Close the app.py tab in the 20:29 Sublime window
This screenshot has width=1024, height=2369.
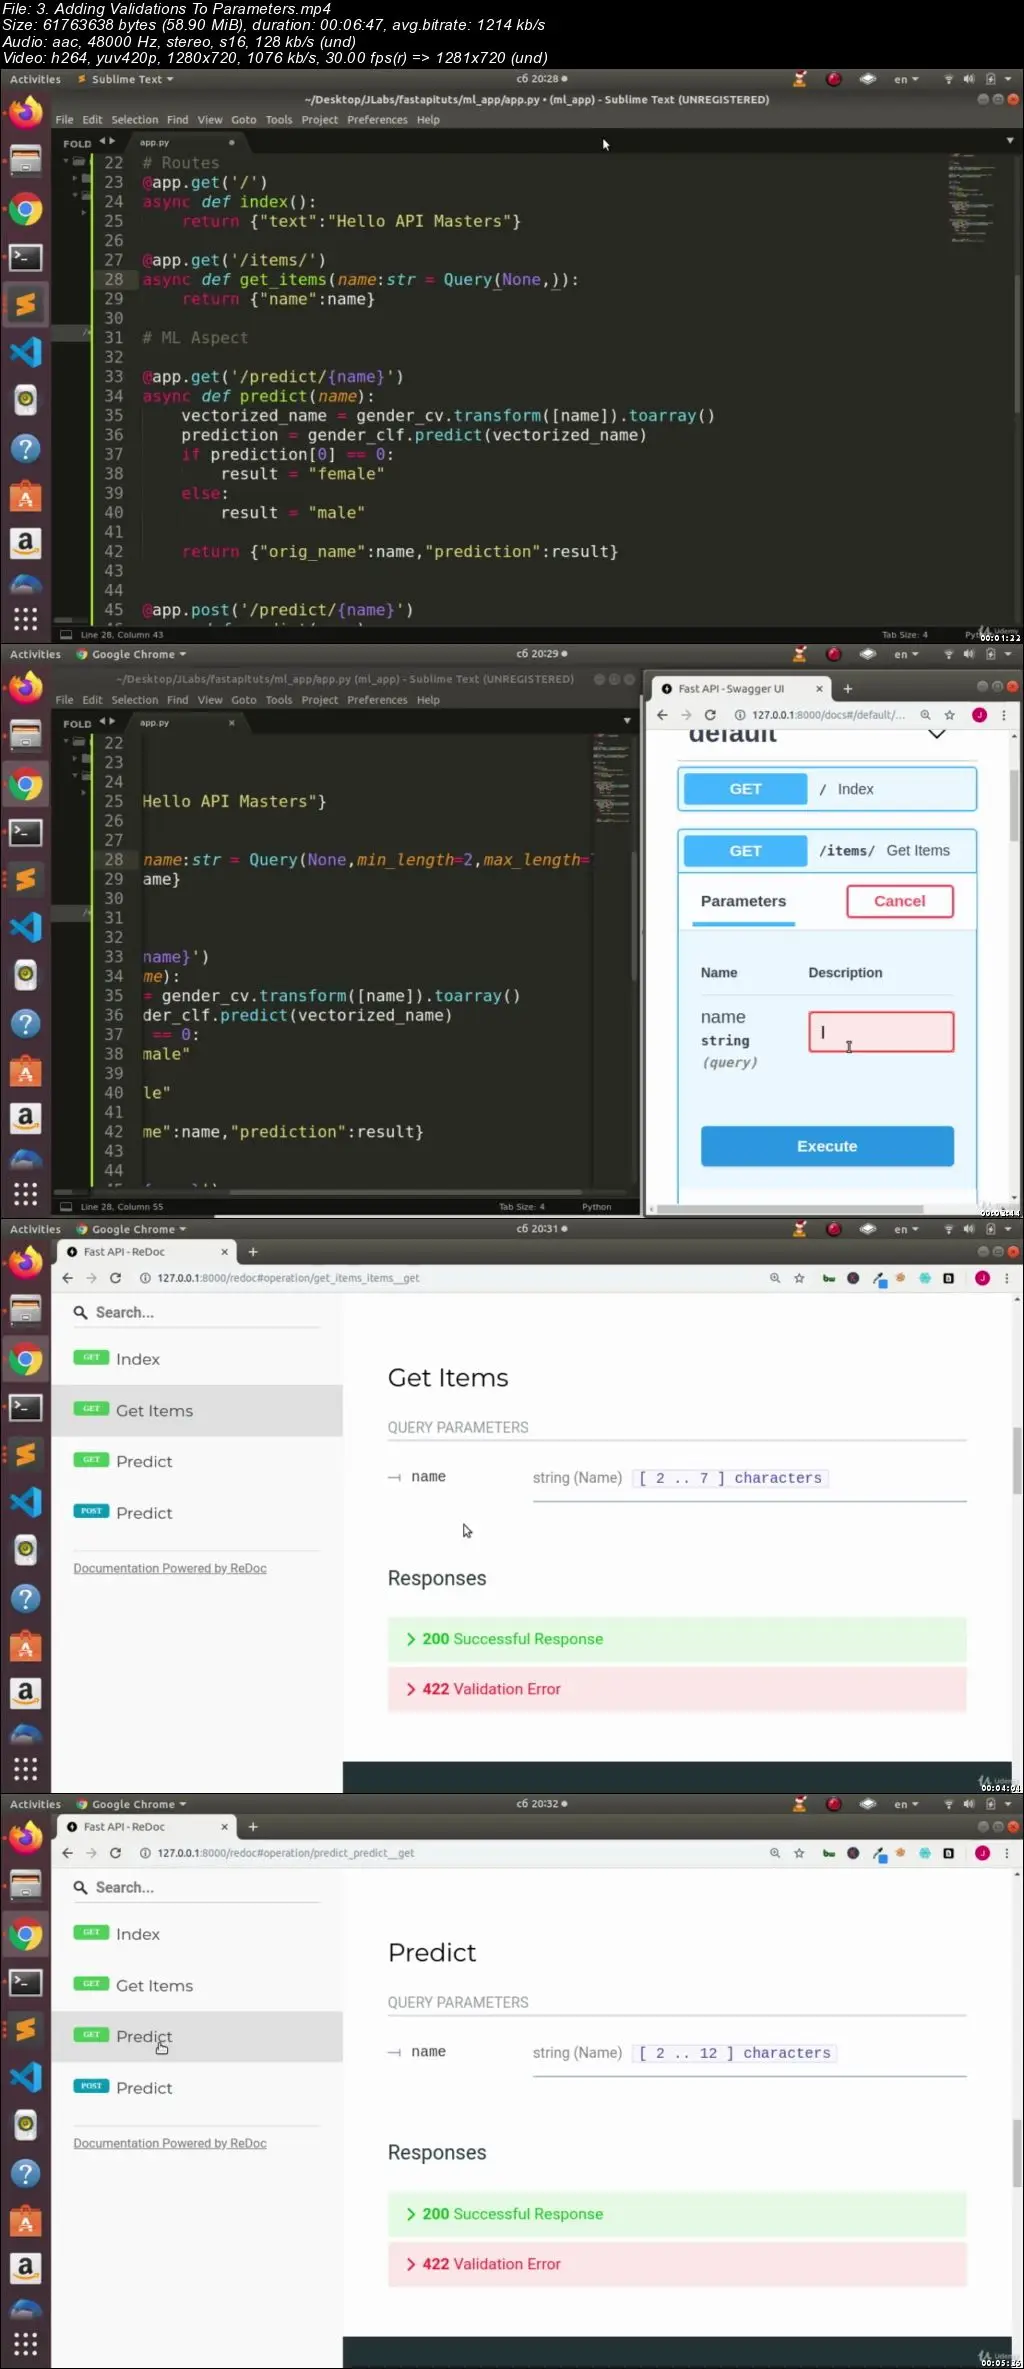pyautogui.click(x=231, y=722)
